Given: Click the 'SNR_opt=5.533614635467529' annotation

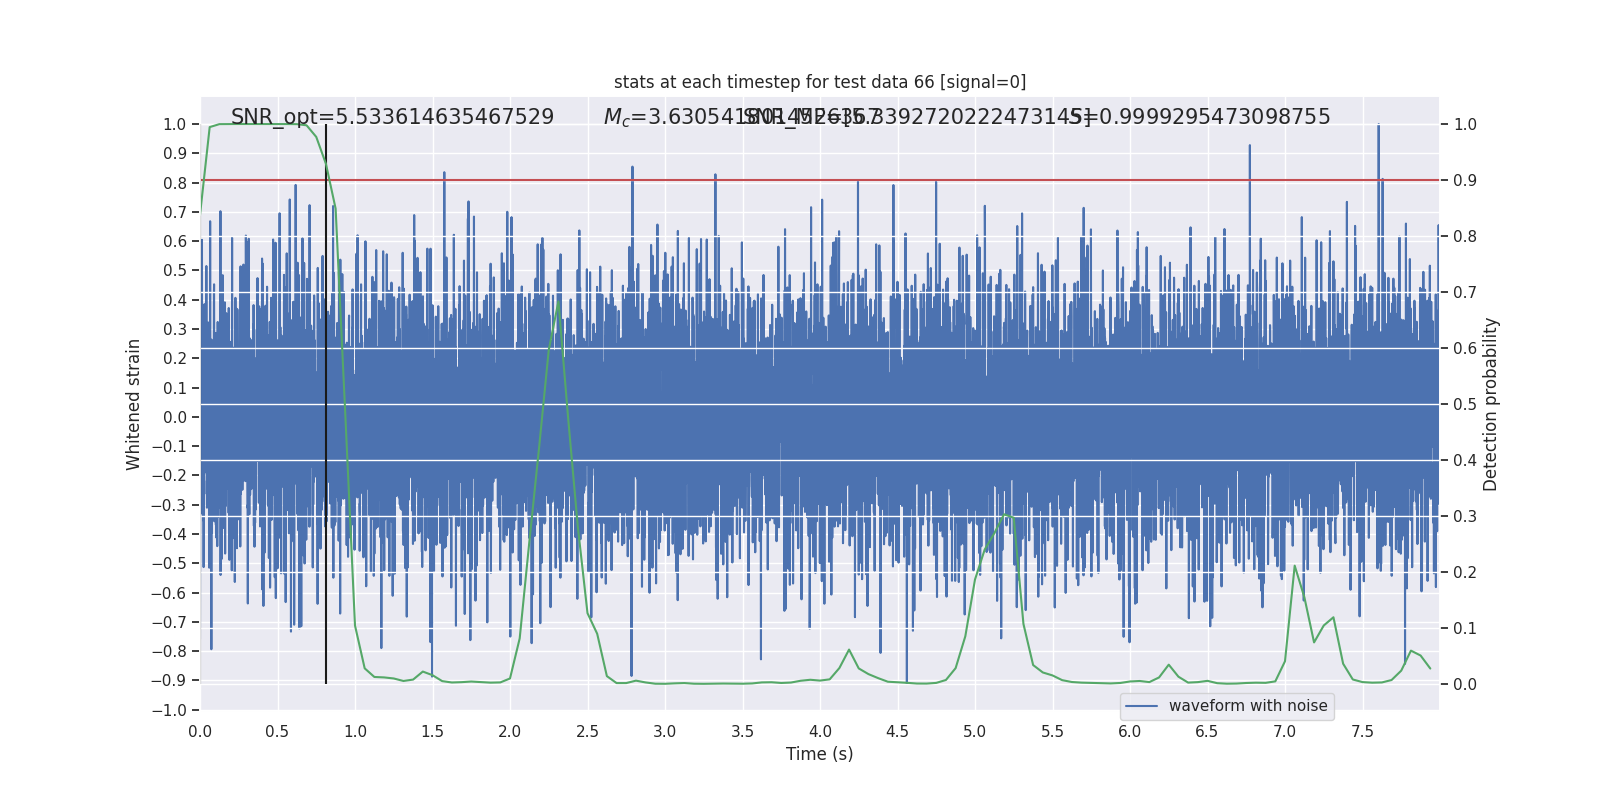Looking at the screenshot, I should (392, 117).
